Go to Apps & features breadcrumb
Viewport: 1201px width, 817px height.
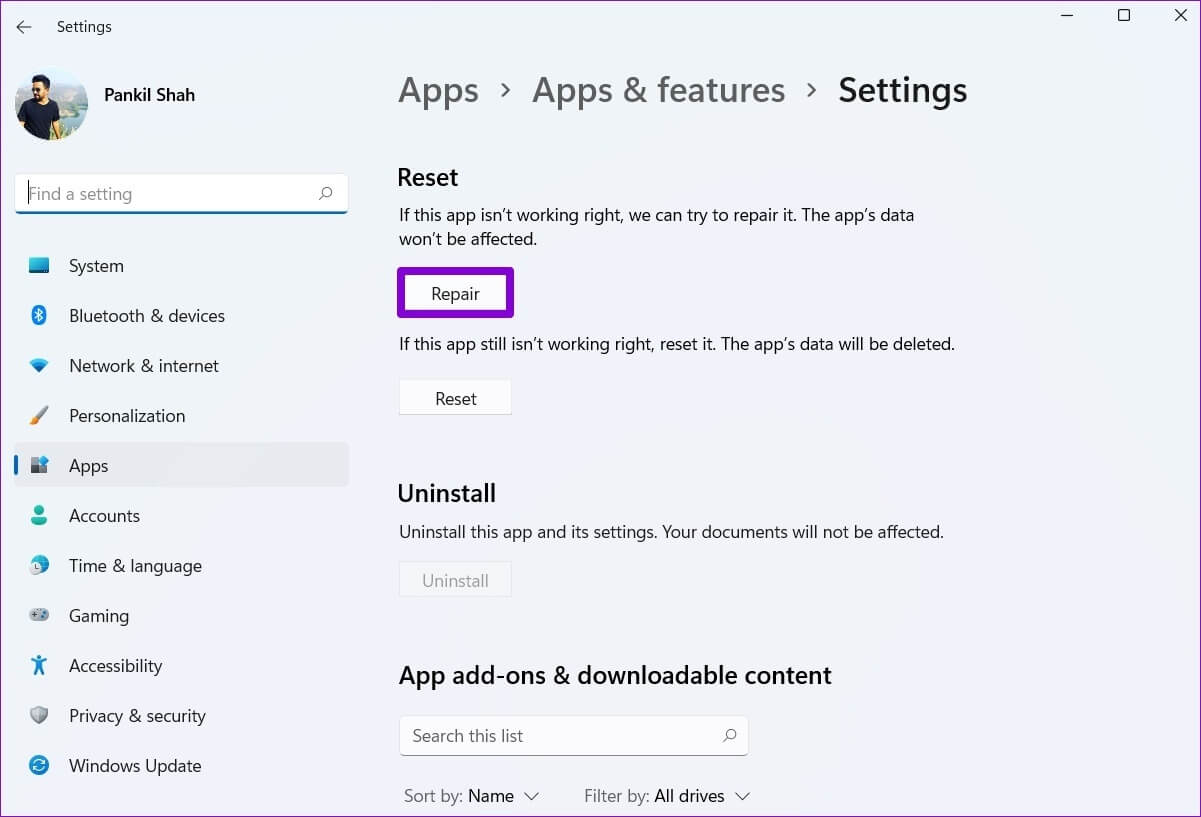[x=658, y=91]
